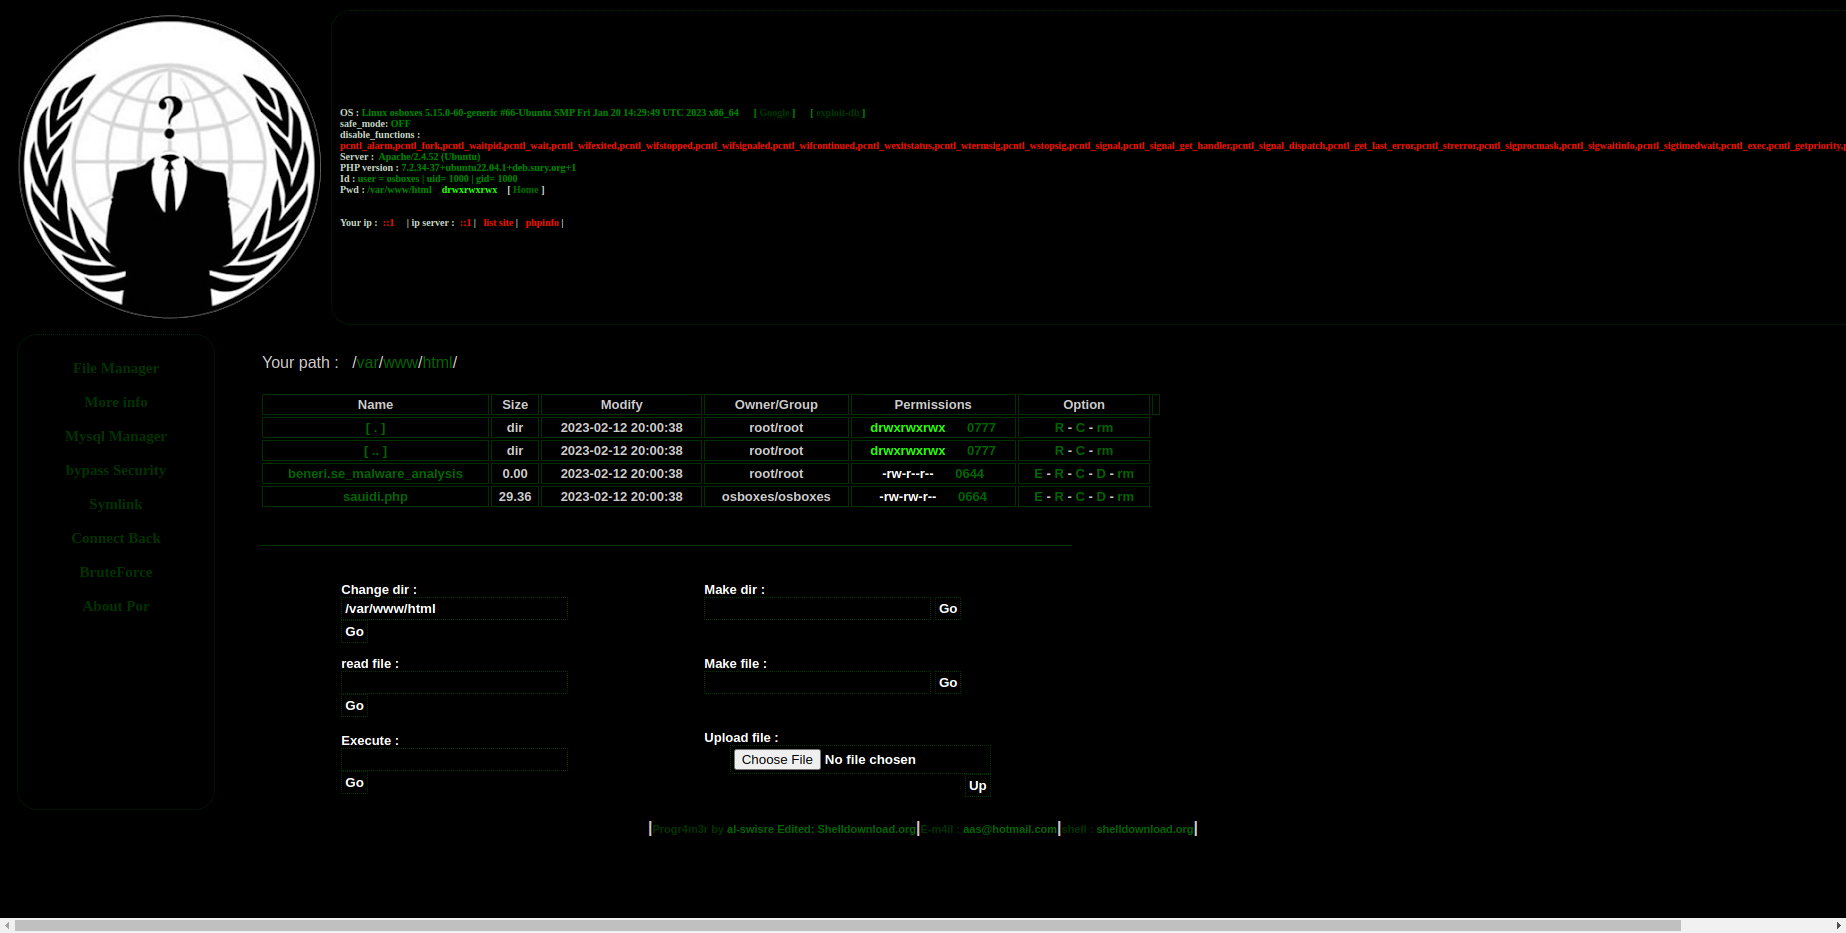Click the Home link beside Pwd

[x=526, y=190]
